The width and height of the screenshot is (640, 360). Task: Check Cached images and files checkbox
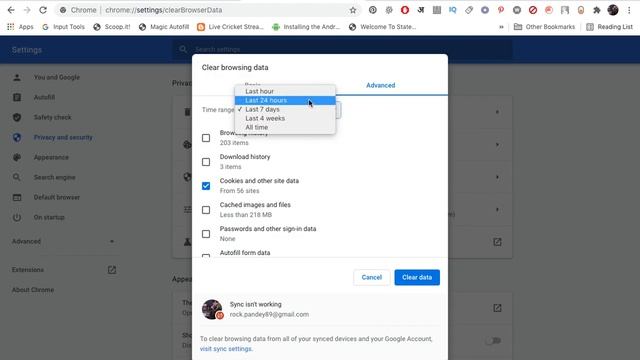pyautogui.click(x=206, y=210)
